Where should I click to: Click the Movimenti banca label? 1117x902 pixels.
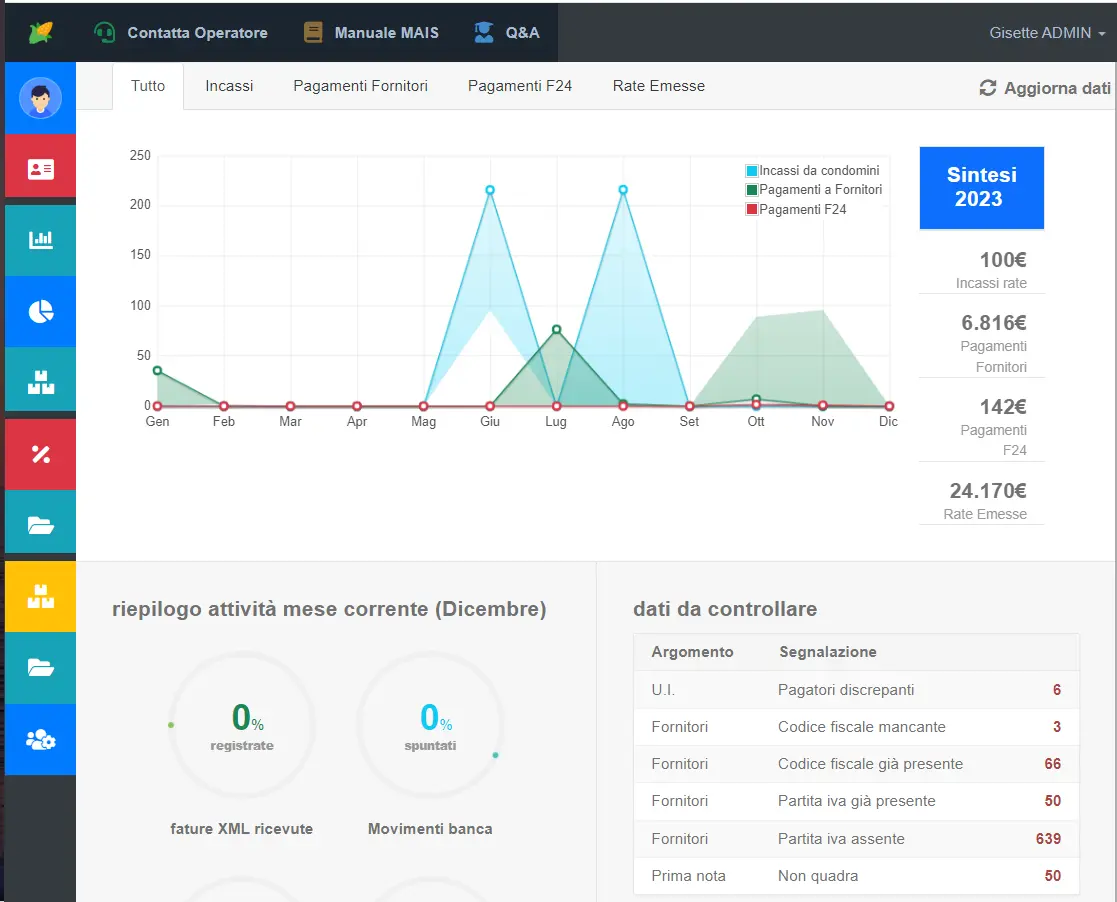pyautogui.click(x=430, y=829)
